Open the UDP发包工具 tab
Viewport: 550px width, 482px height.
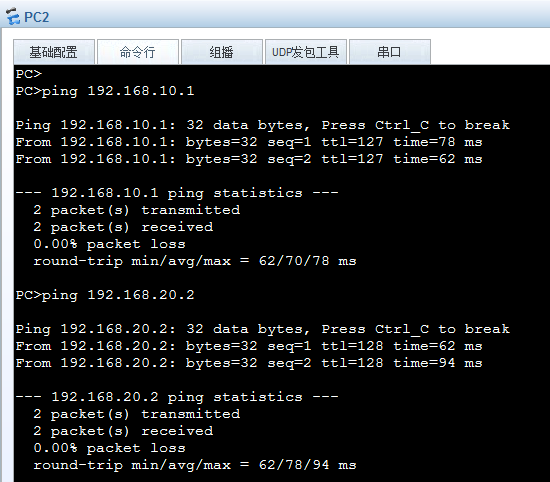pos(306,52)
